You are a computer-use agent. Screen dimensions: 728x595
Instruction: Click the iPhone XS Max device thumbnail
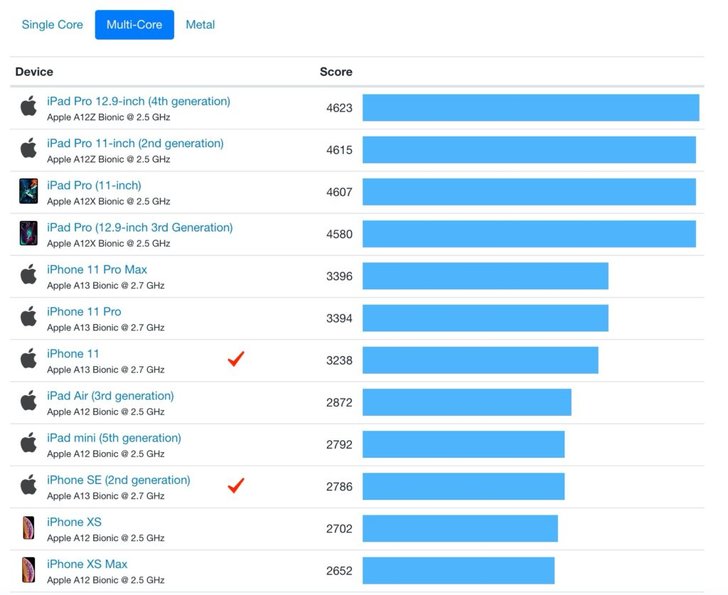(x=28, y=570)
